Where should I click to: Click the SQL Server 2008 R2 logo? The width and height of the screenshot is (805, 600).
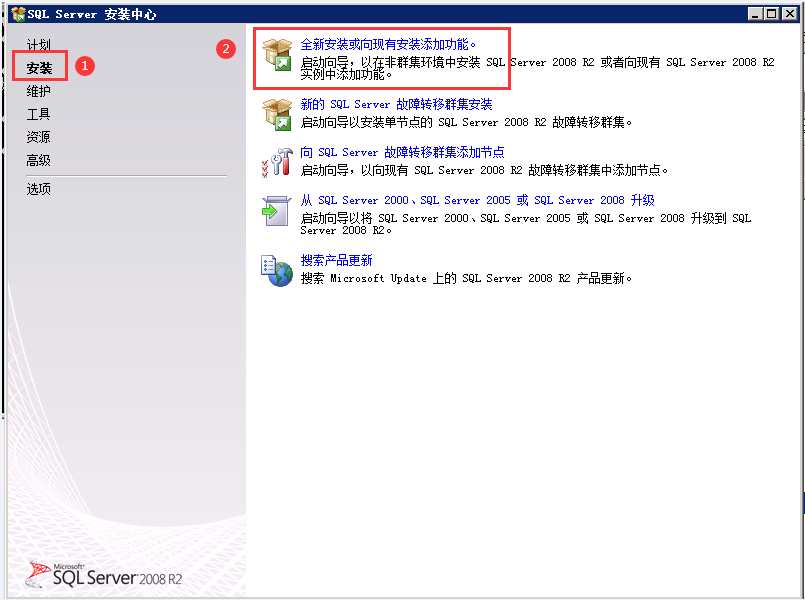(x=104, y=574)
